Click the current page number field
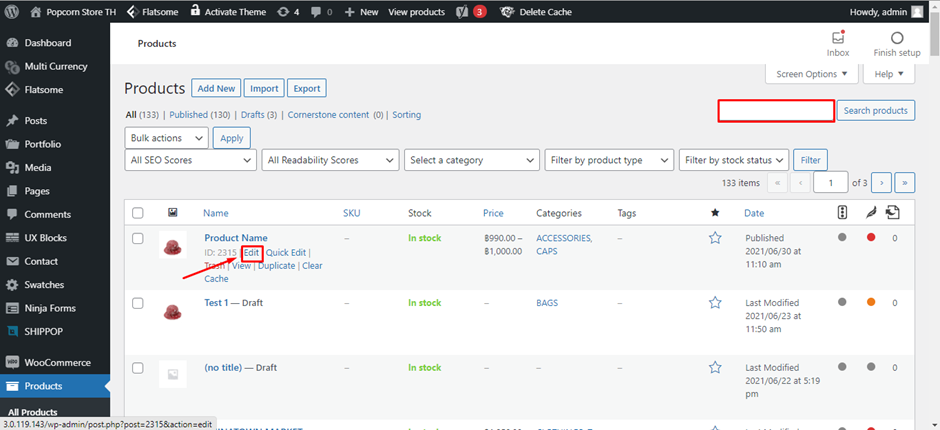Image resolution: width=940 pixels, height=430 pixels. click(x=831, y=182)
